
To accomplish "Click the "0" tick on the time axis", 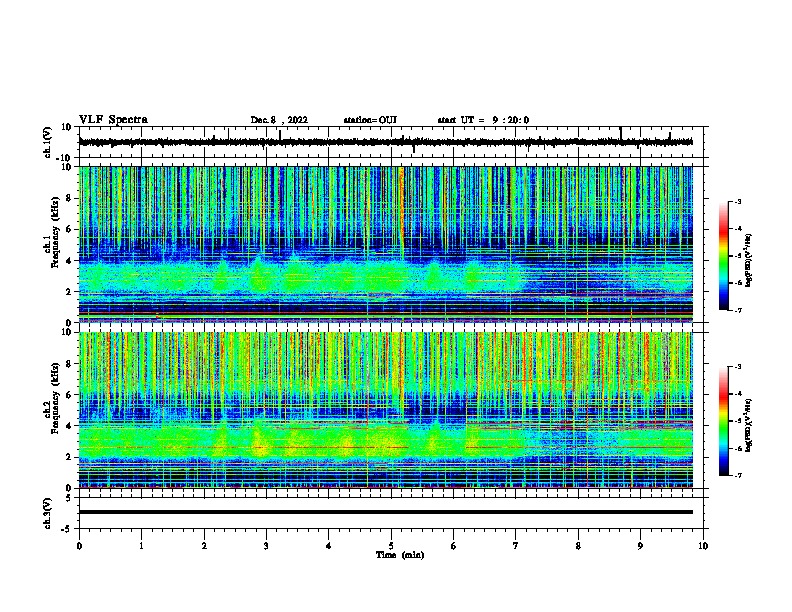I will [79, 546].
